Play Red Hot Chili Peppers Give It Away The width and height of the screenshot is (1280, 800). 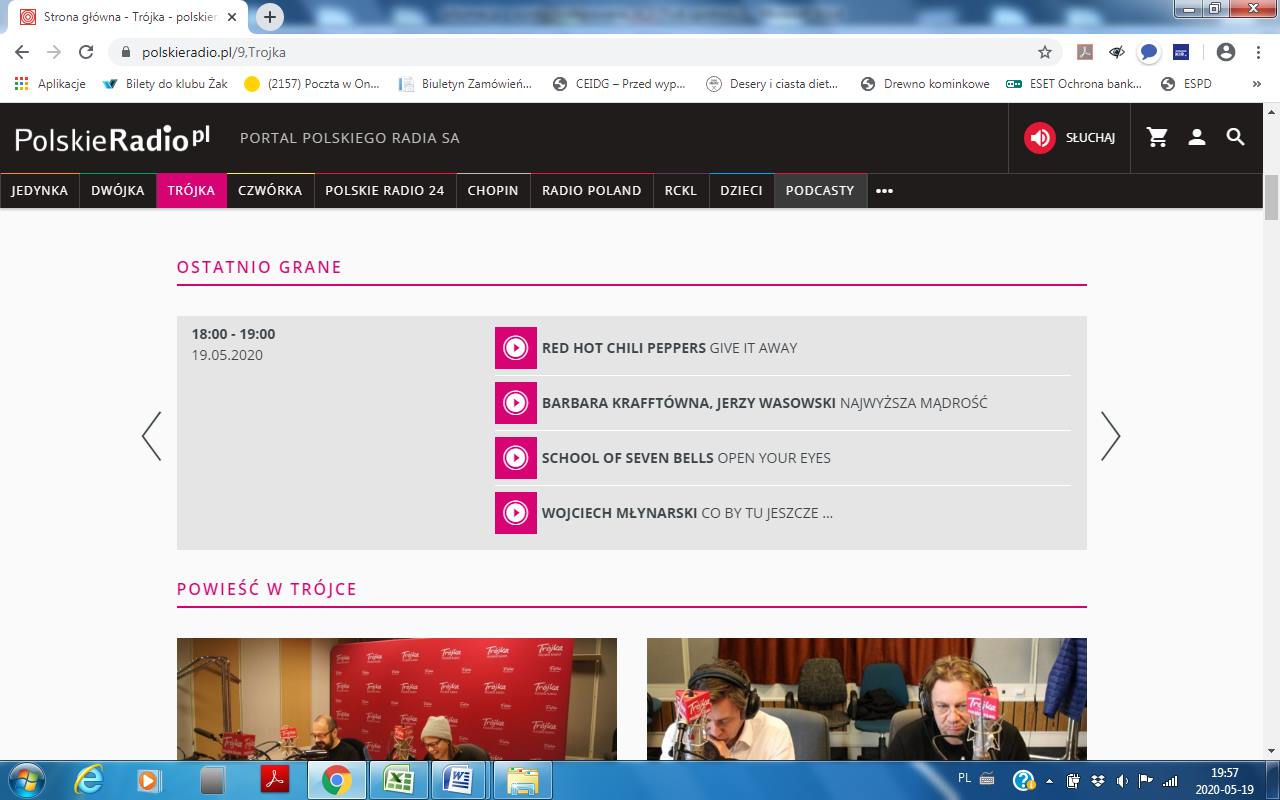(516, 348)
